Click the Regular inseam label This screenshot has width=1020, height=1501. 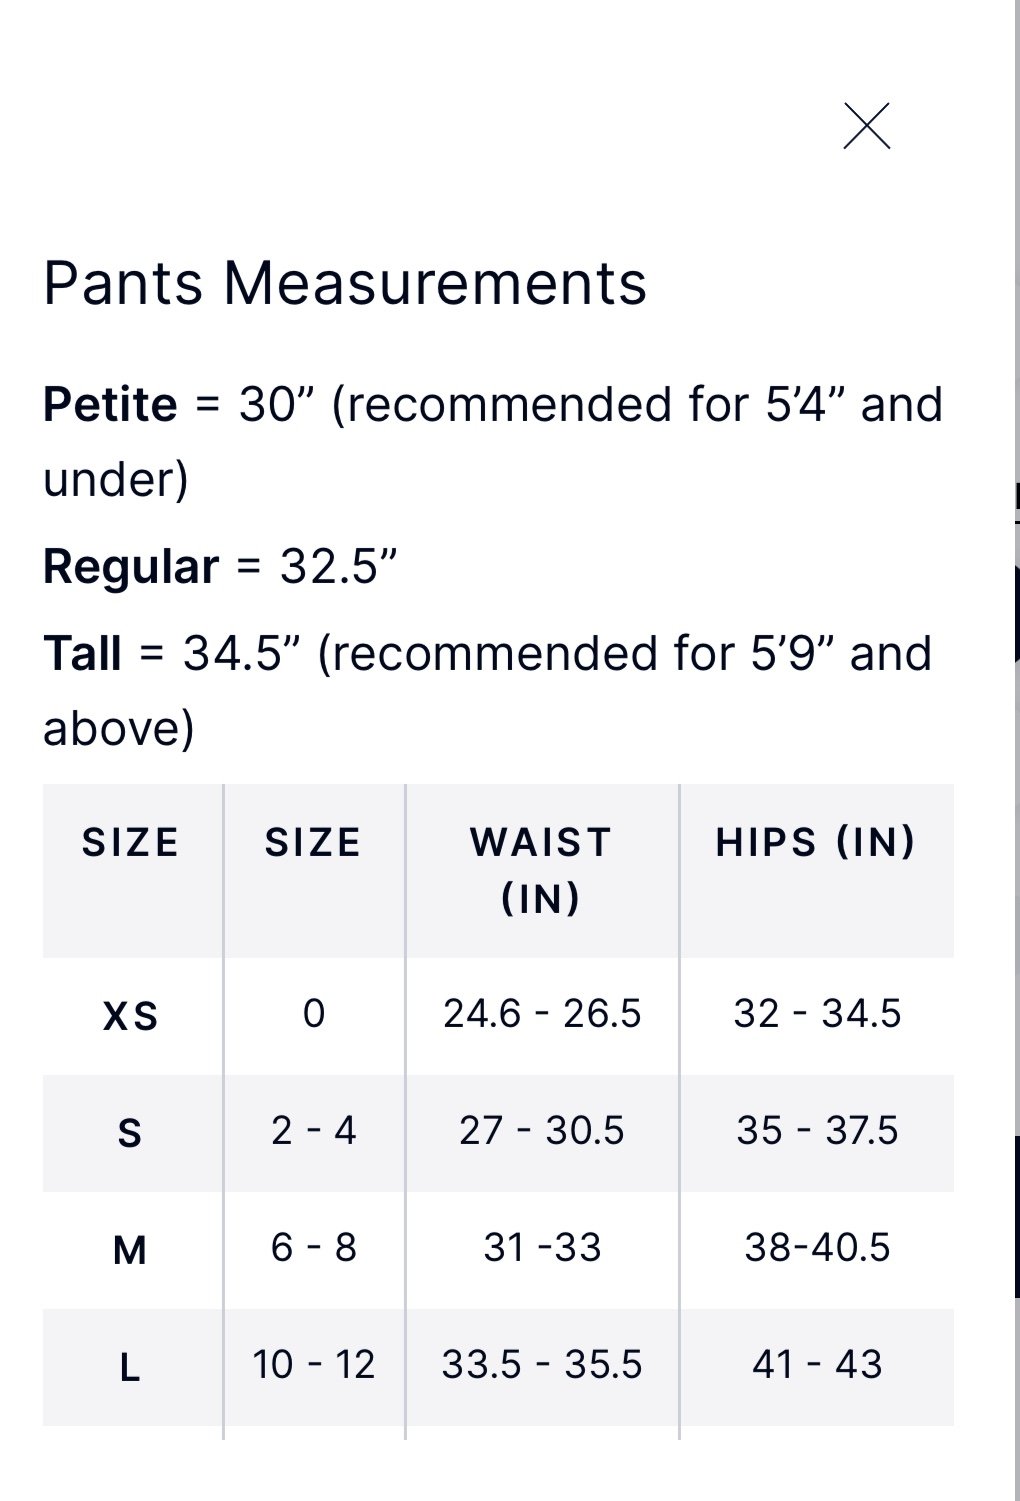click(130, 567)
